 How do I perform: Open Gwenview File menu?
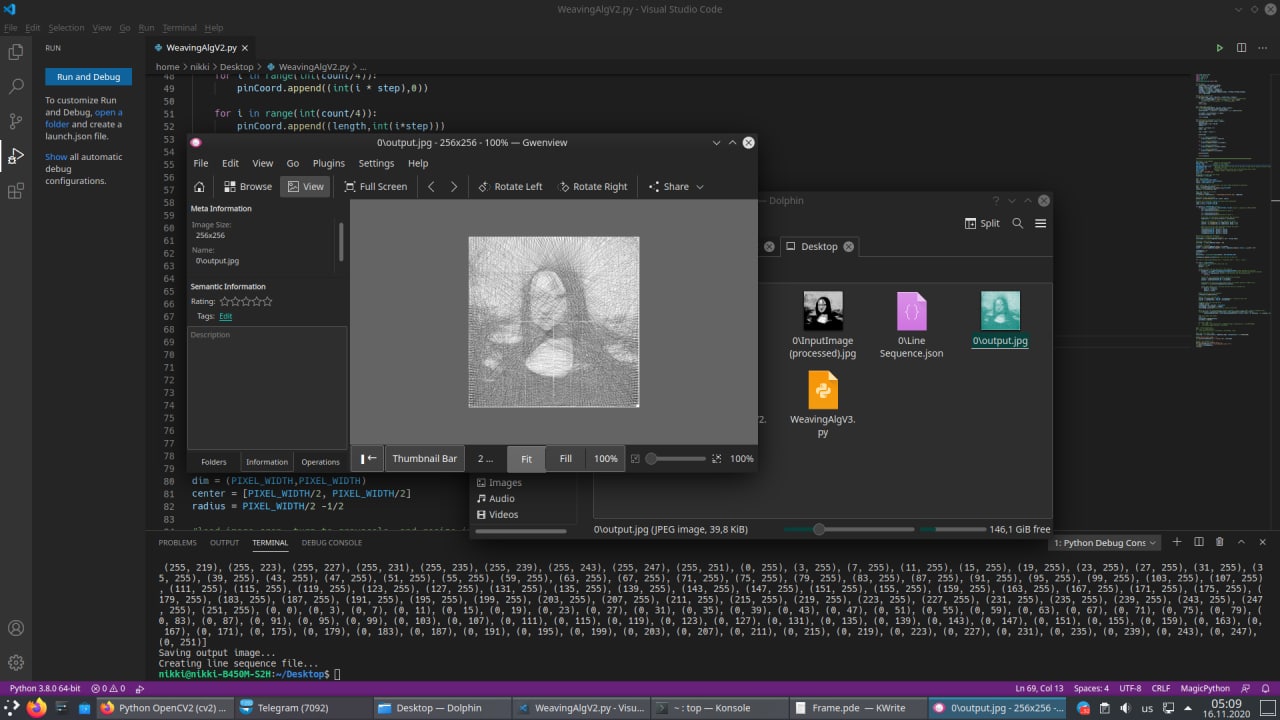201,163
